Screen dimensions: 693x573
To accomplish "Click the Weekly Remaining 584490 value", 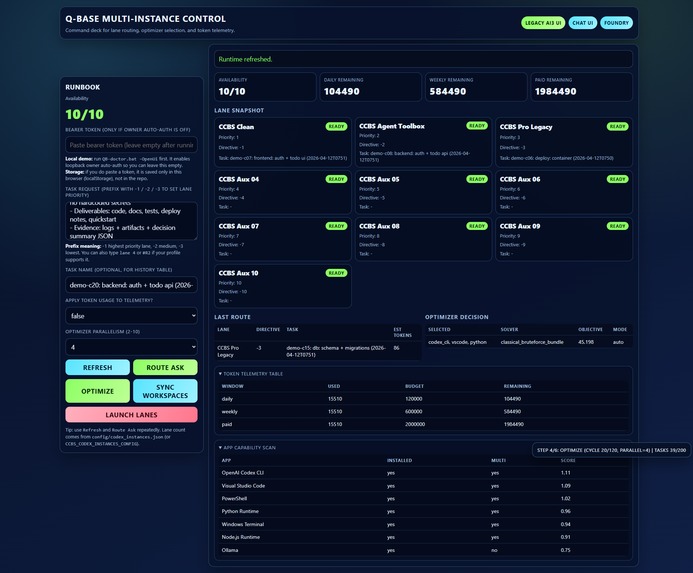I will click(448, 92).
